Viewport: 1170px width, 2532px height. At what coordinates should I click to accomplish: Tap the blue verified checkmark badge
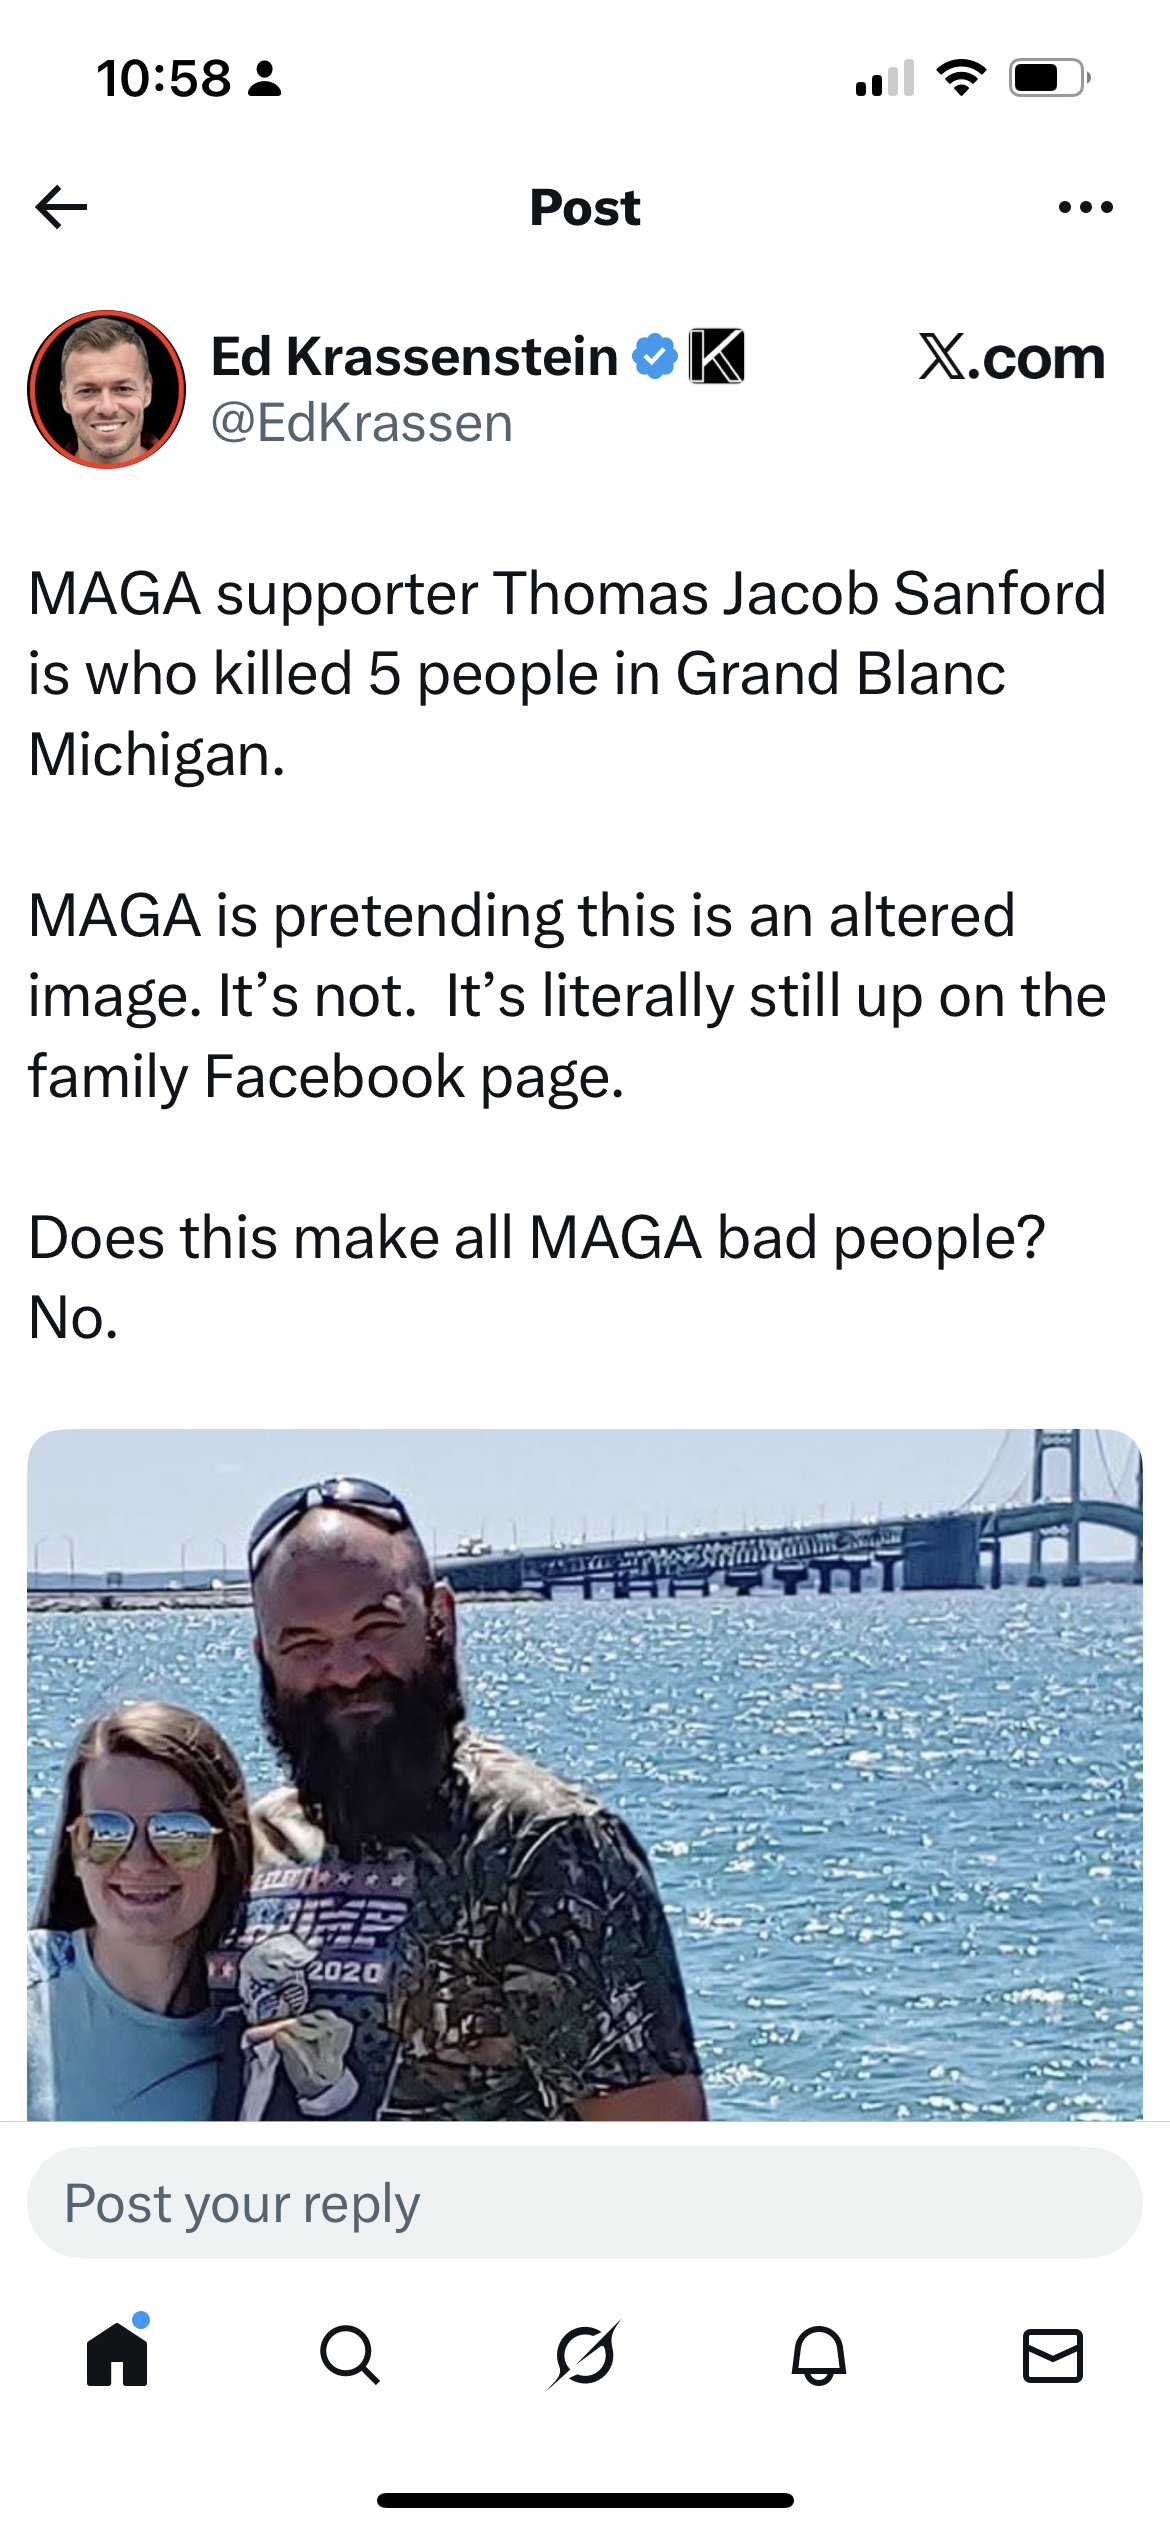coord(655,357)
